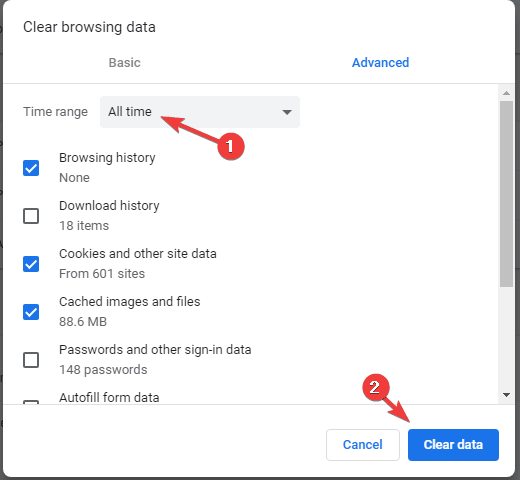Image resolution: width=520 pixels, height=480 pixels.
Task: Toggle the Autofill form data checkbox
Action: 31,402
